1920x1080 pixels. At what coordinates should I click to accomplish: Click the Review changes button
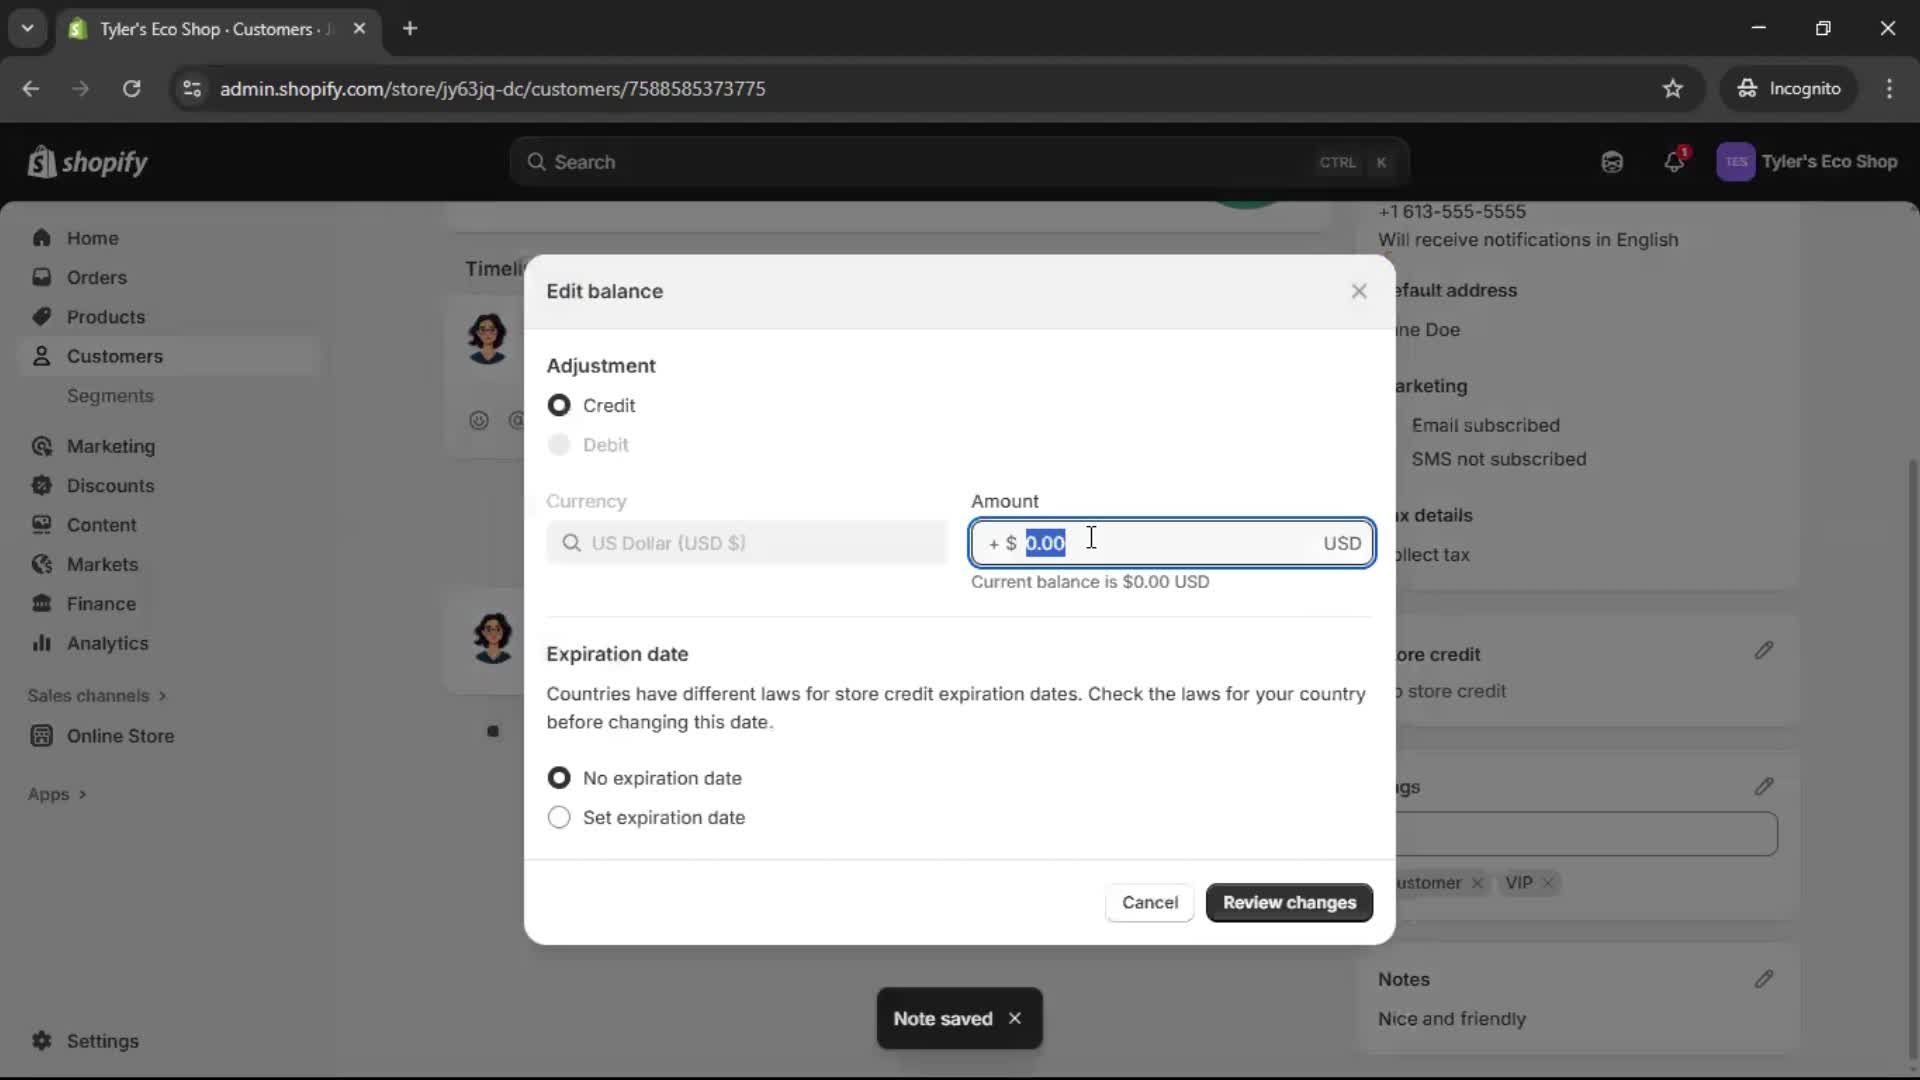(1289, 902)
